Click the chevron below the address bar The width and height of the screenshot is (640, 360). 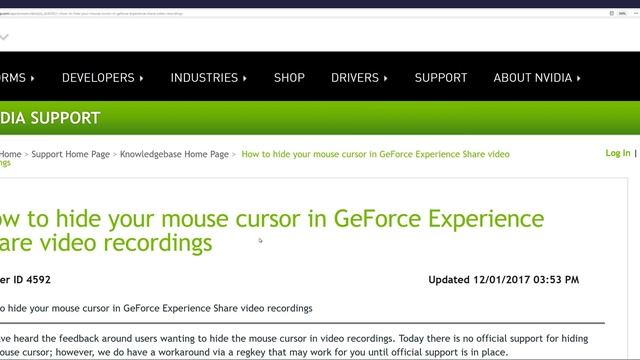[x=4, y=37]
